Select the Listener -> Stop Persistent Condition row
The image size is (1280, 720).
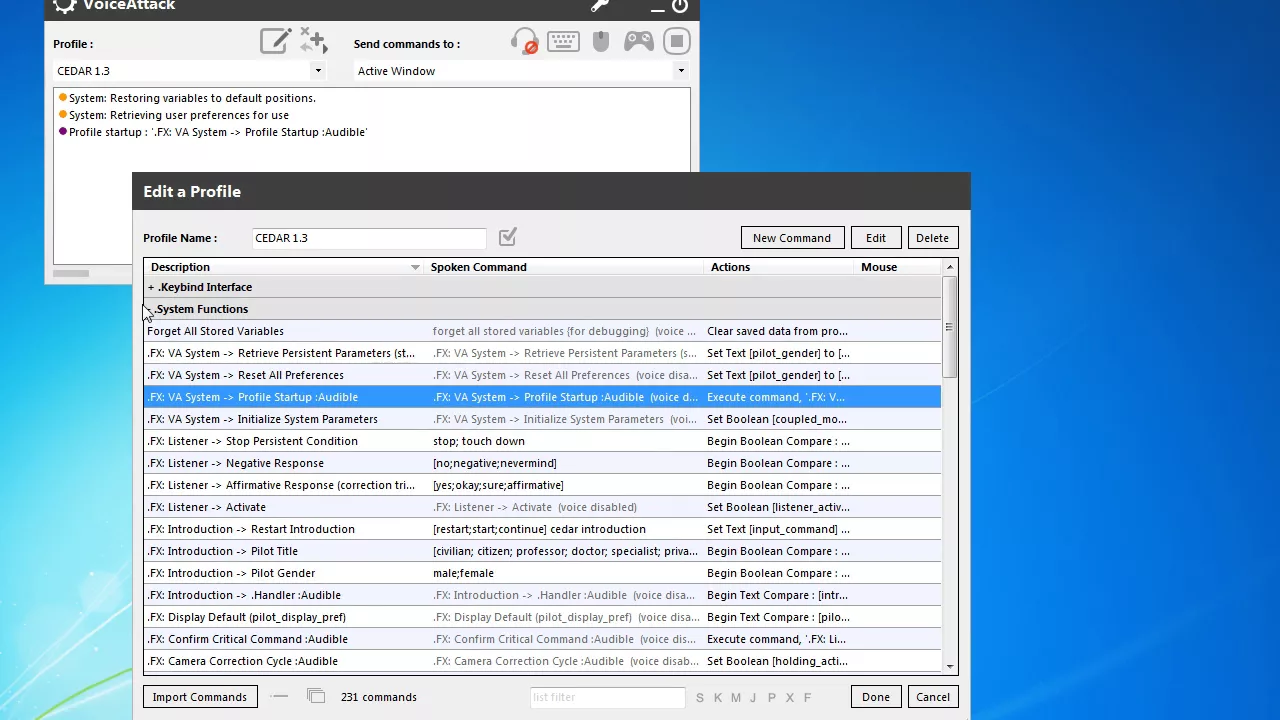pyautogui.click(x=543, y=441)
